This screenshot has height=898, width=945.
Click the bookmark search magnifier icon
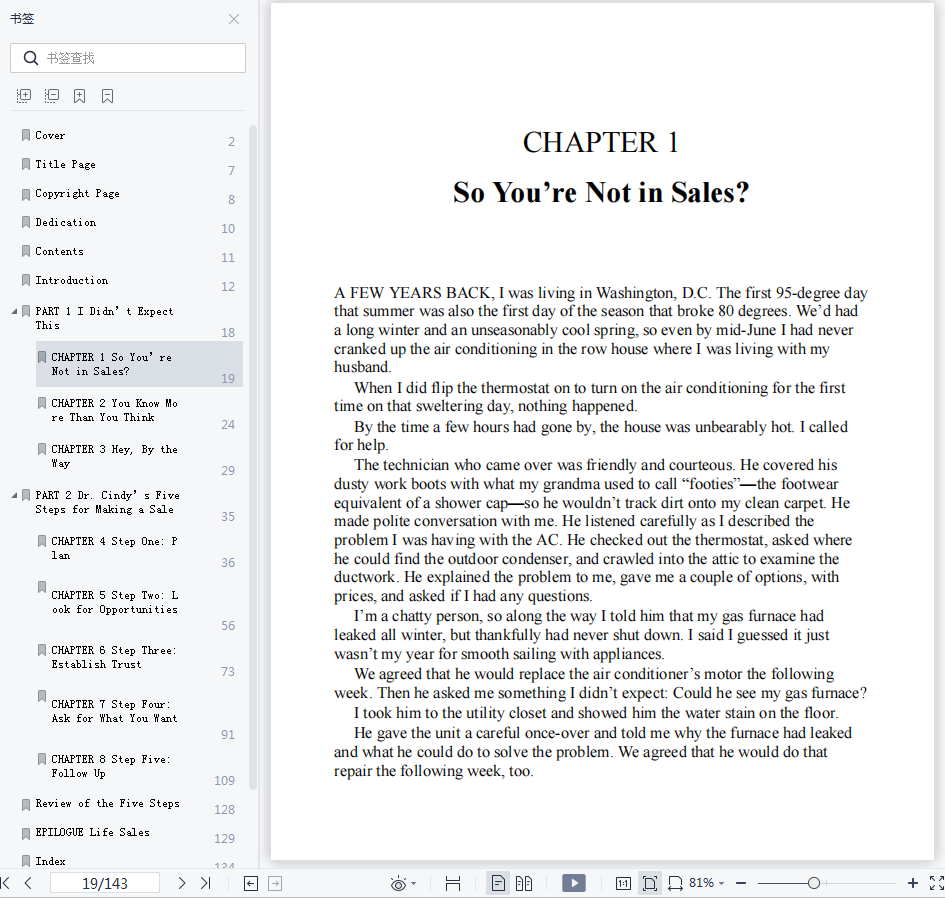[30, 58]
